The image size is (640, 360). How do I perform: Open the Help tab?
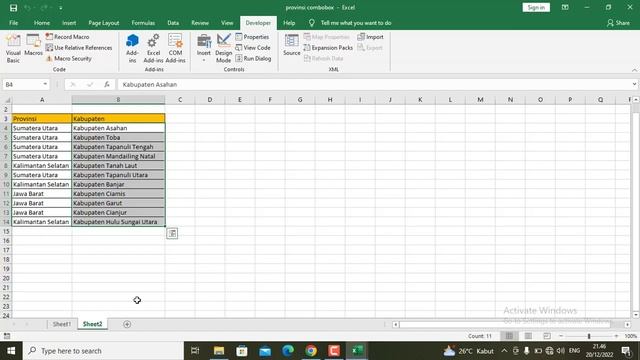point(289,23)
